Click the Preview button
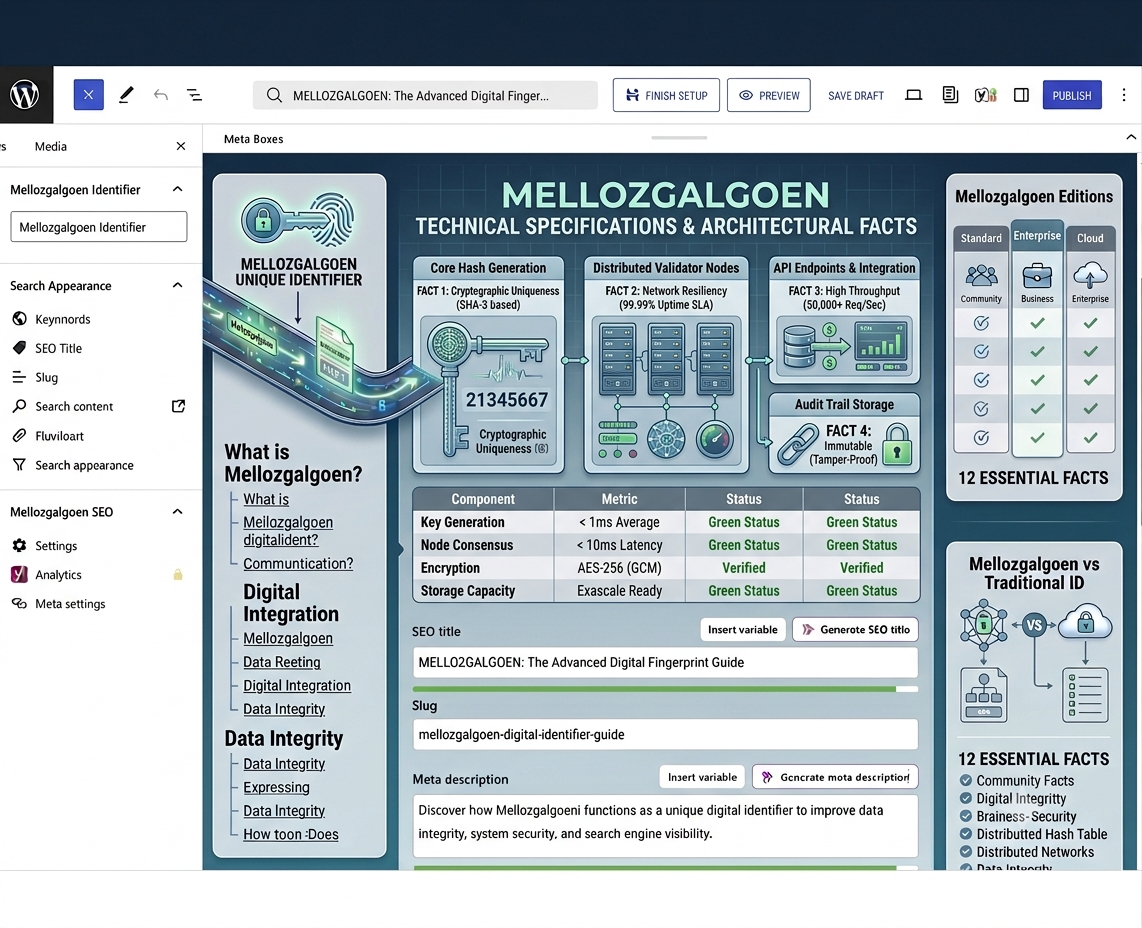1142x928 pixels. pos(769,95)
